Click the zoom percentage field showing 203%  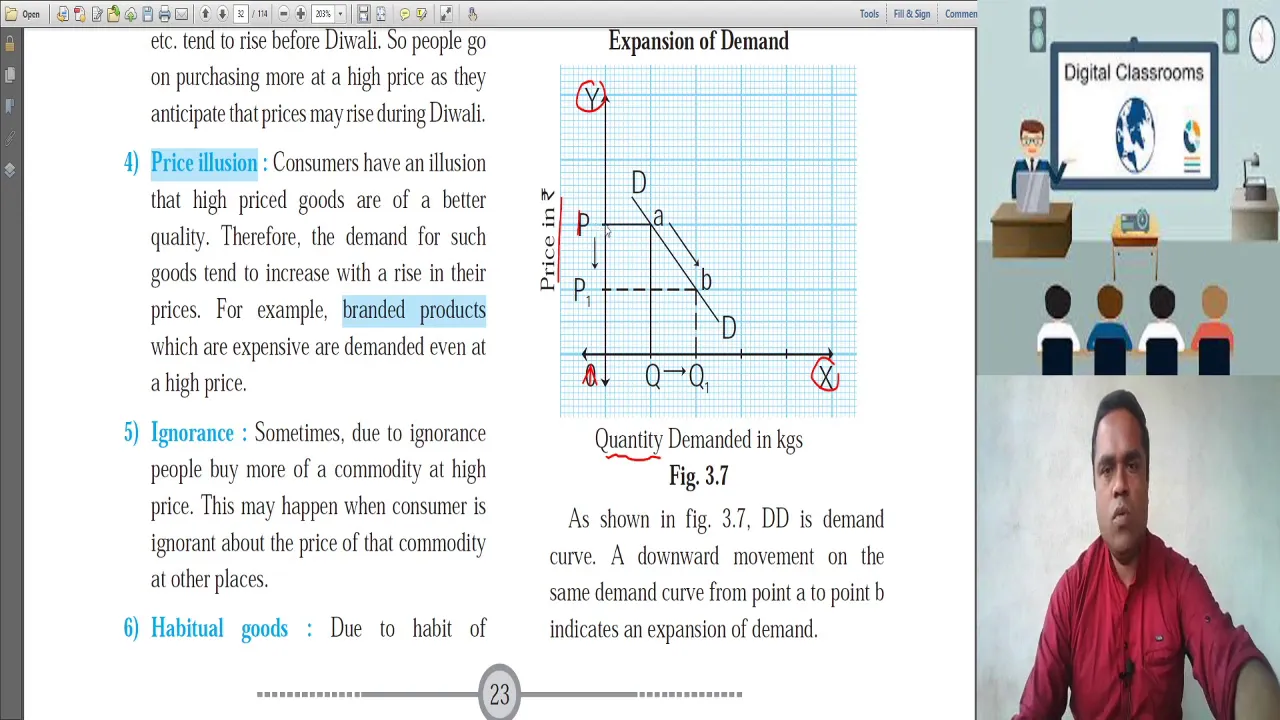click(x=323, y=14)
